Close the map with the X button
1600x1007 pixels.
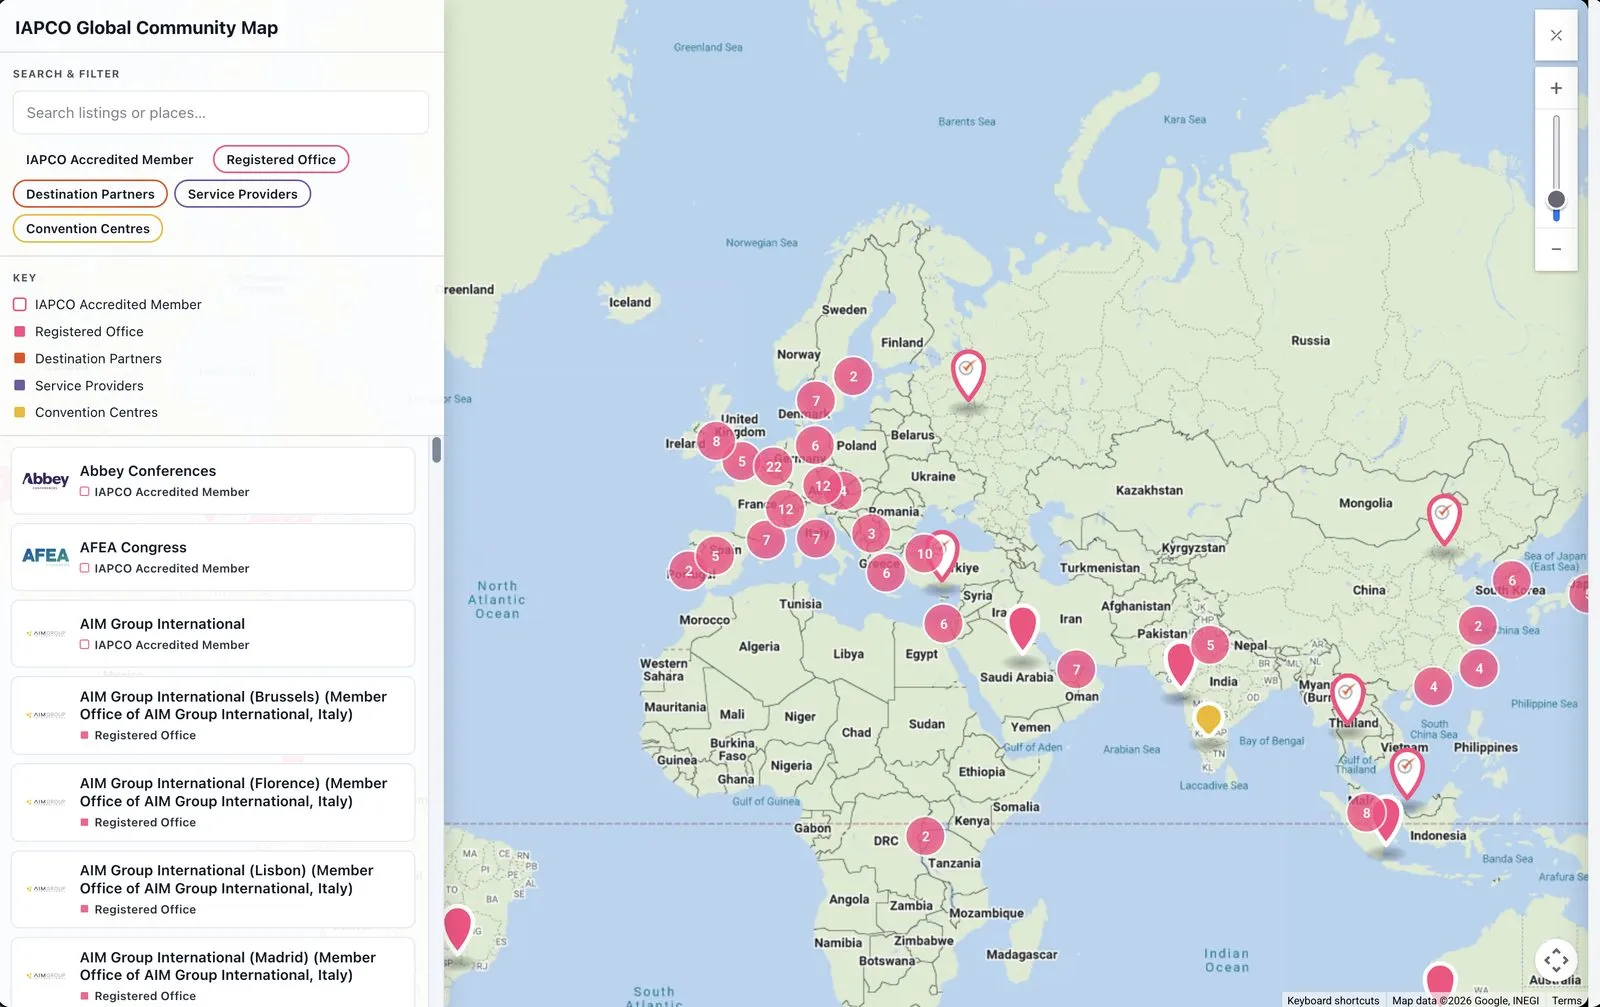(1556, 35)
